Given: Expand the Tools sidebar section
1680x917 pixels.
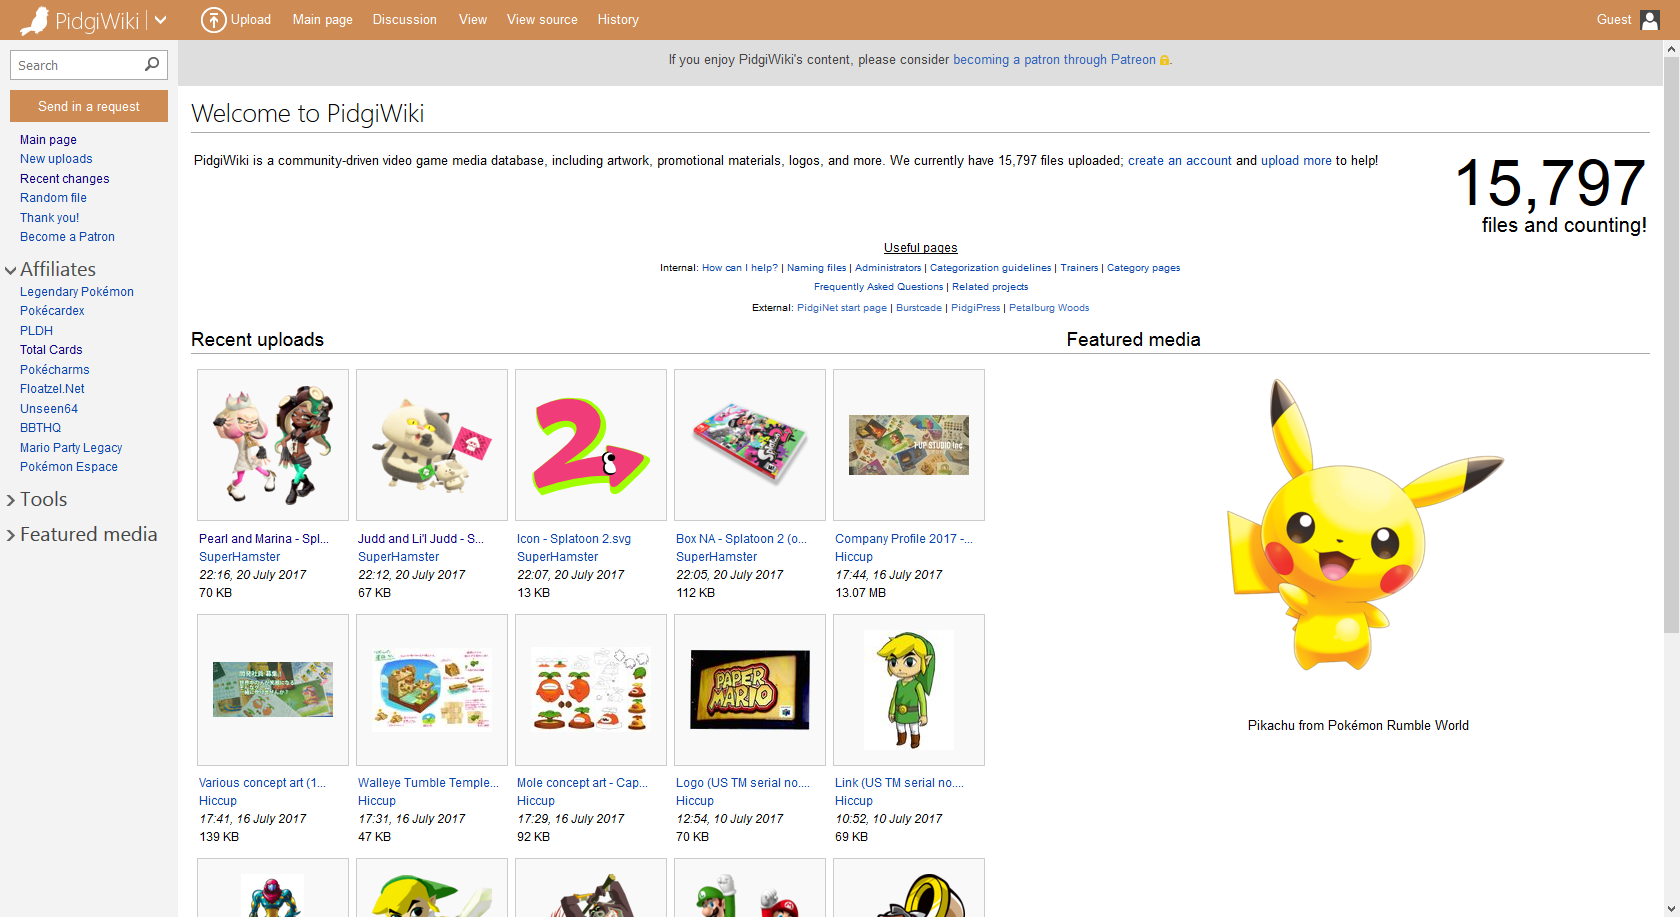Looking at the screenshot, I should tap(11, 500).
